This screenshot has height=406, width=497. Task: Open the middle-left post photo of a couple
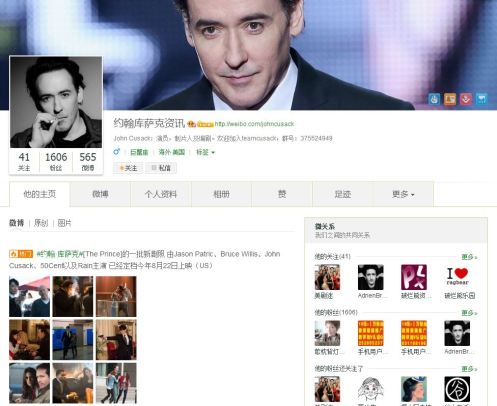click(29, 340)
